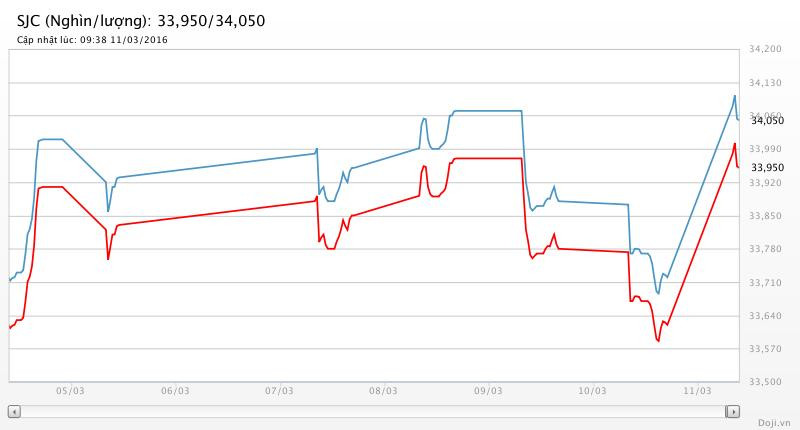The height and width of the screenshot is (430, 800).
Task: Select the 08/03 date on the time axis
Action: click(383, 391)
